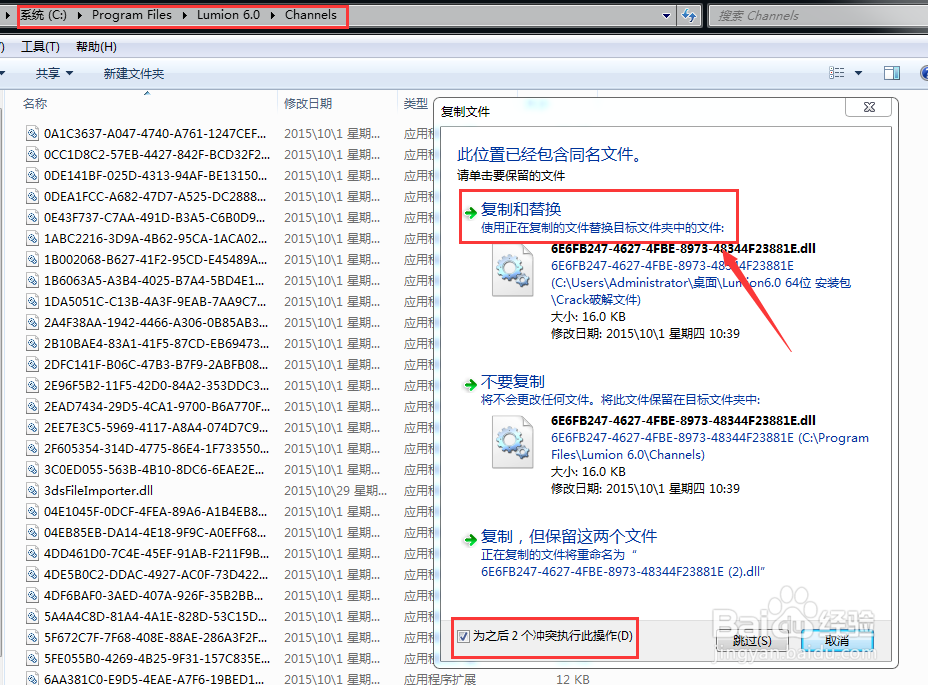This screenshot has width=928, height=685.
Task: Select file name 5F672C7F-7F68-408E-88AE-286A3F2F...
Action: point(155,638)
